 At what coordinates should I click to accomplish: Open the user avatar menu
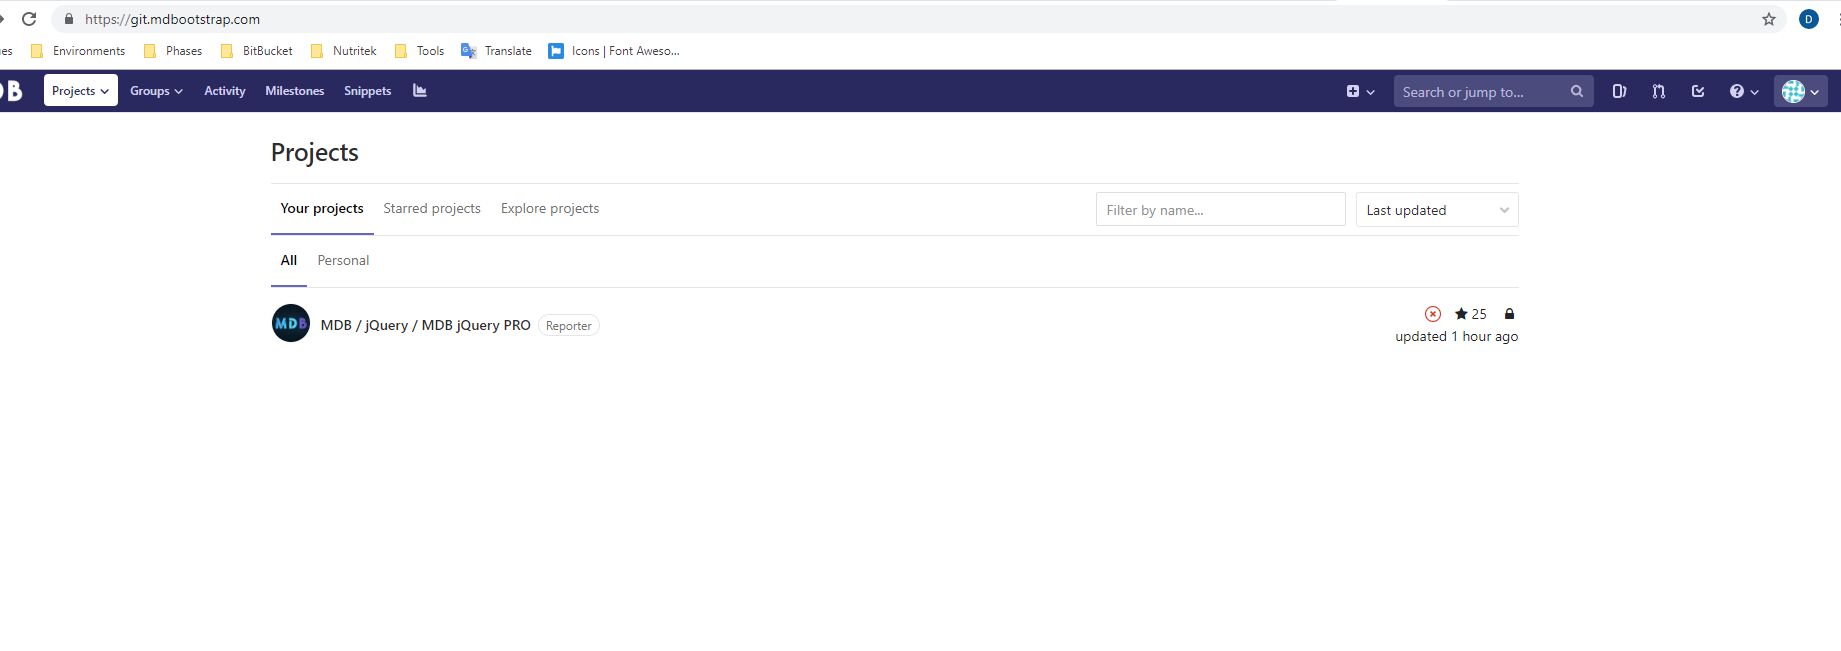click(1801, 91)
